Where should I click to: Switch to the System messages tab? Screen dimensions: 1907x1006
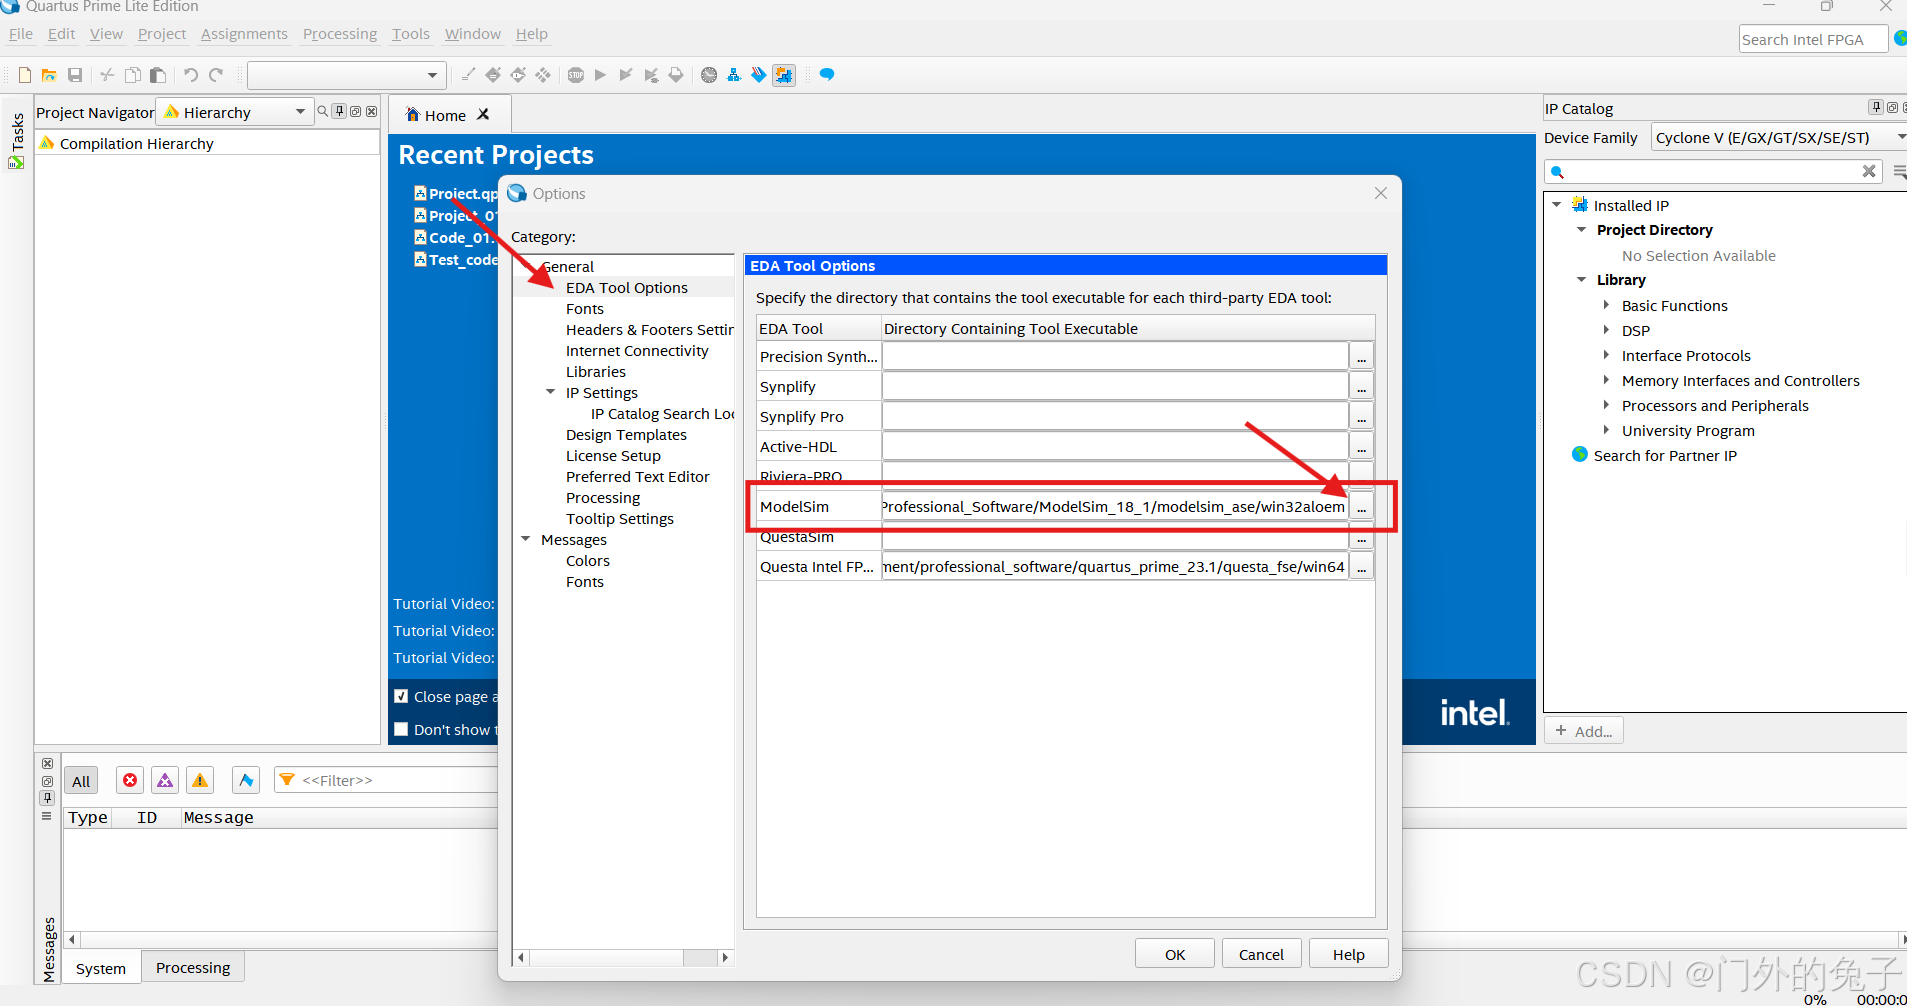(101, 968)
